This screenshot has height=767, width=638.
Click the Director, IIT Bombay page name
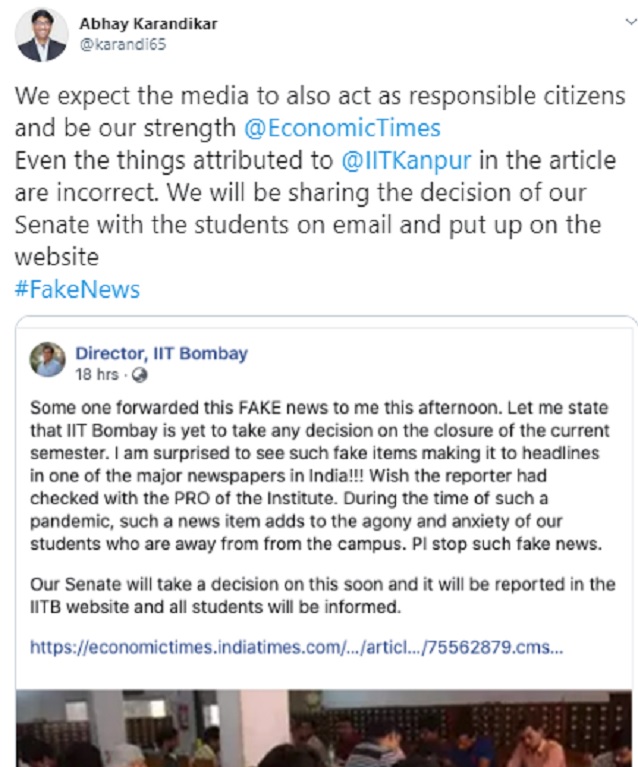[x=161, y=353]
